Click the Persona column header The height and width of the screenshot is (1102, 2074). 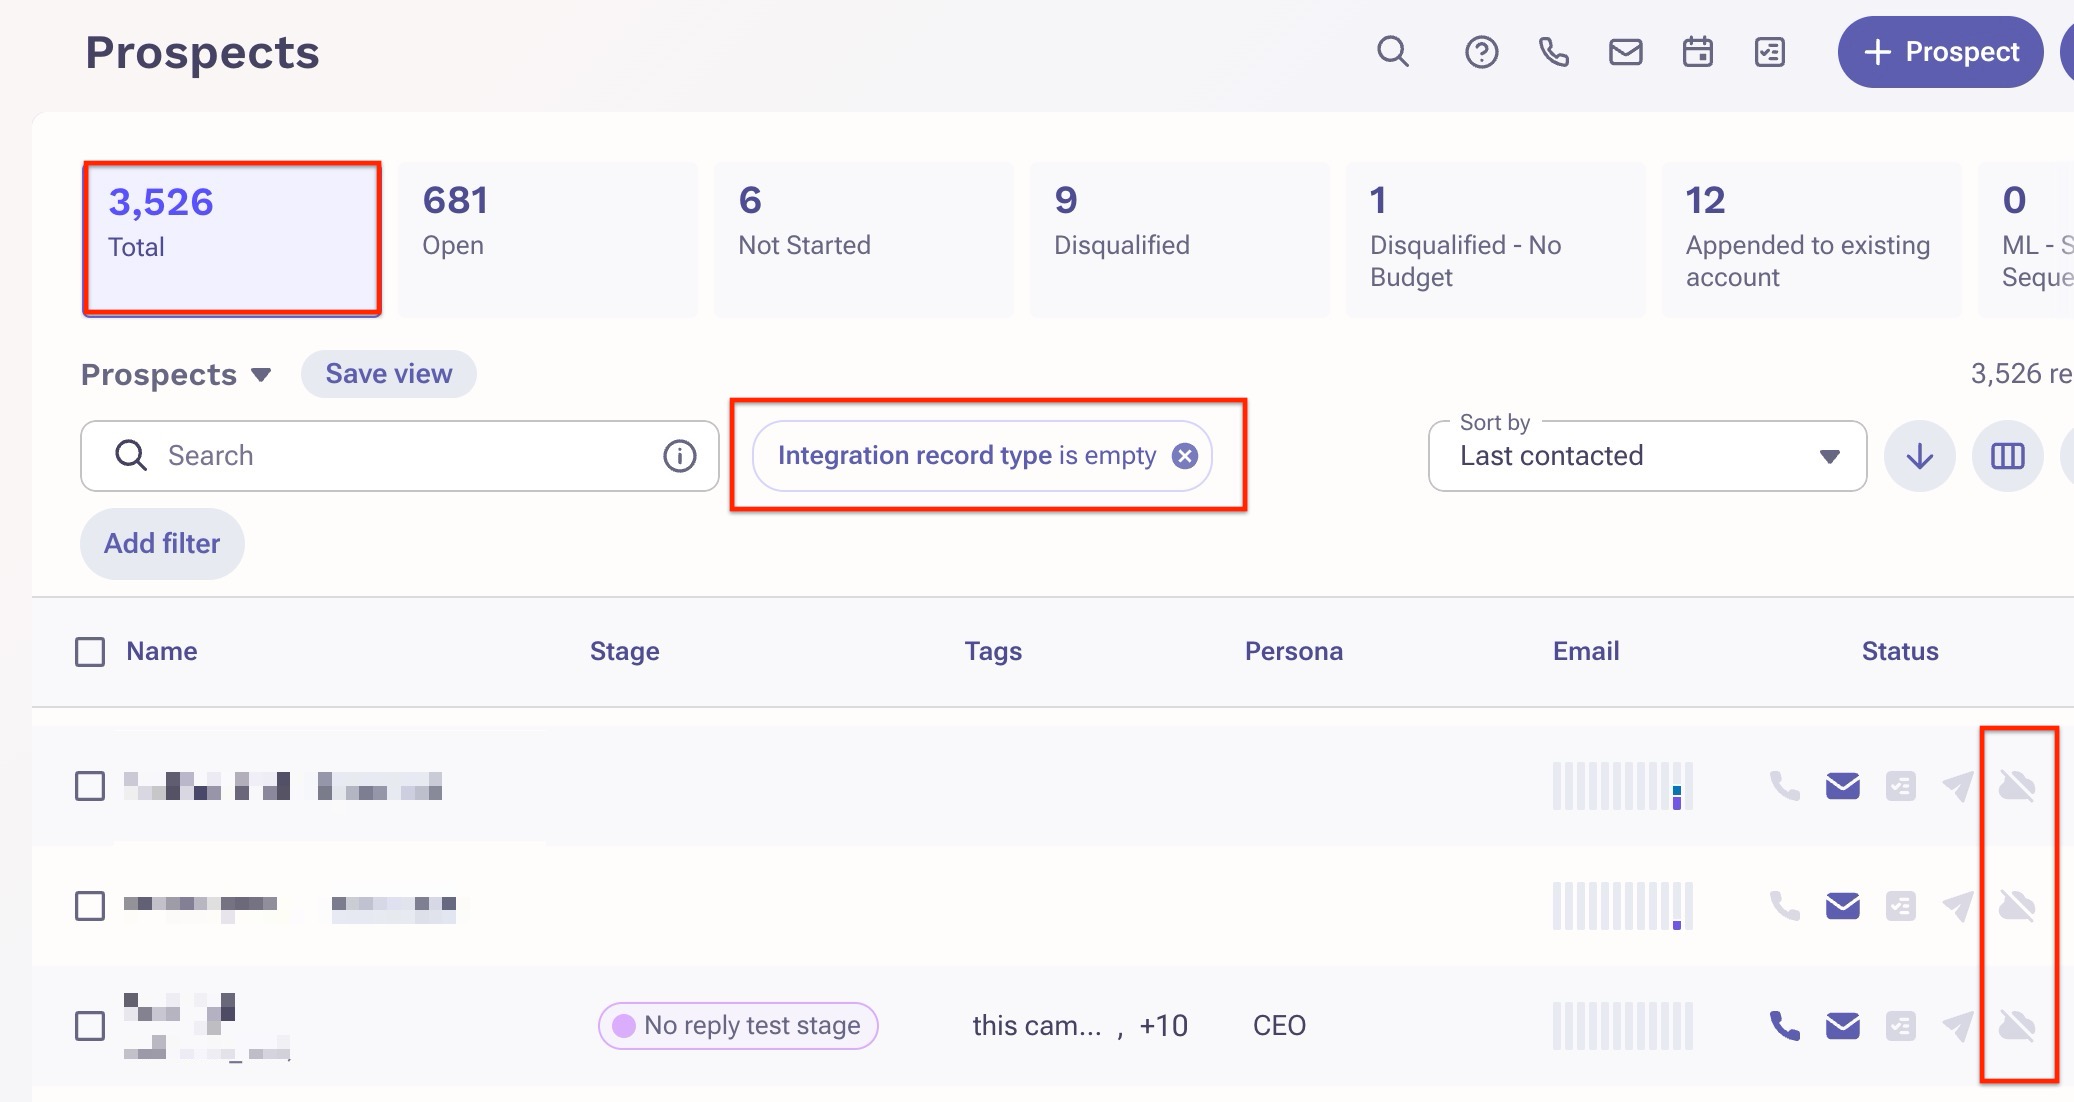[1293, 651]
